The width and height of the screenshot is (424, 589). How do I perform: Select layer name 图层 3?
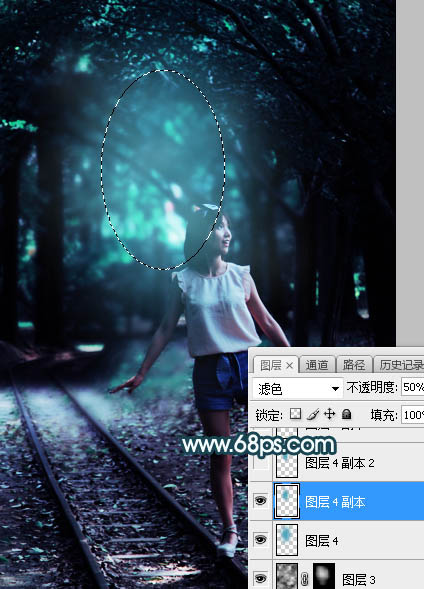pyautogui.click(x=358, y=579)
